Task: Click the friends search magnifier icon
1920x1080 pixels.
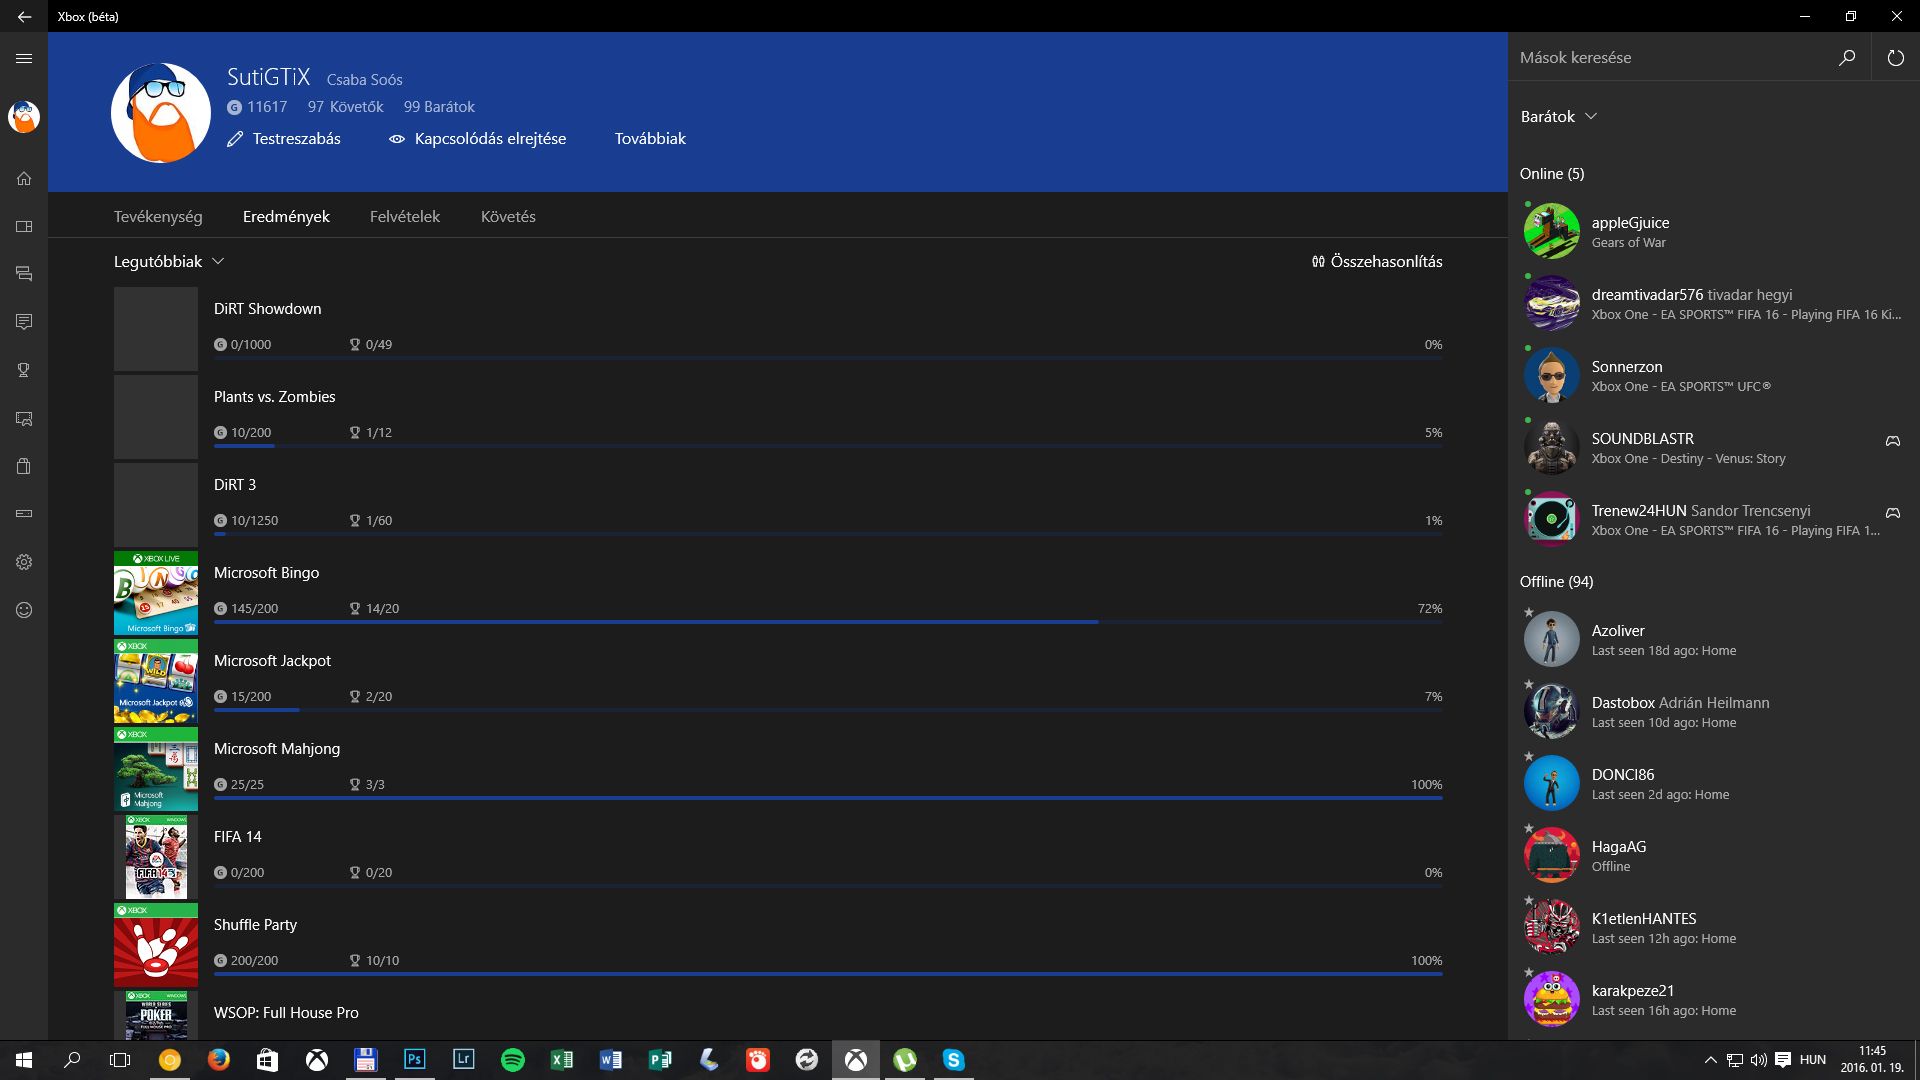Action: tap(1847, 58)
